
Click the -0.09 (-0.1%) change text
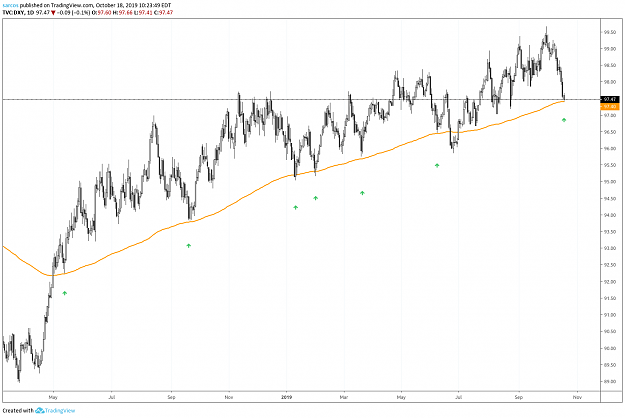pyautogui.click(x=73, y=12)
